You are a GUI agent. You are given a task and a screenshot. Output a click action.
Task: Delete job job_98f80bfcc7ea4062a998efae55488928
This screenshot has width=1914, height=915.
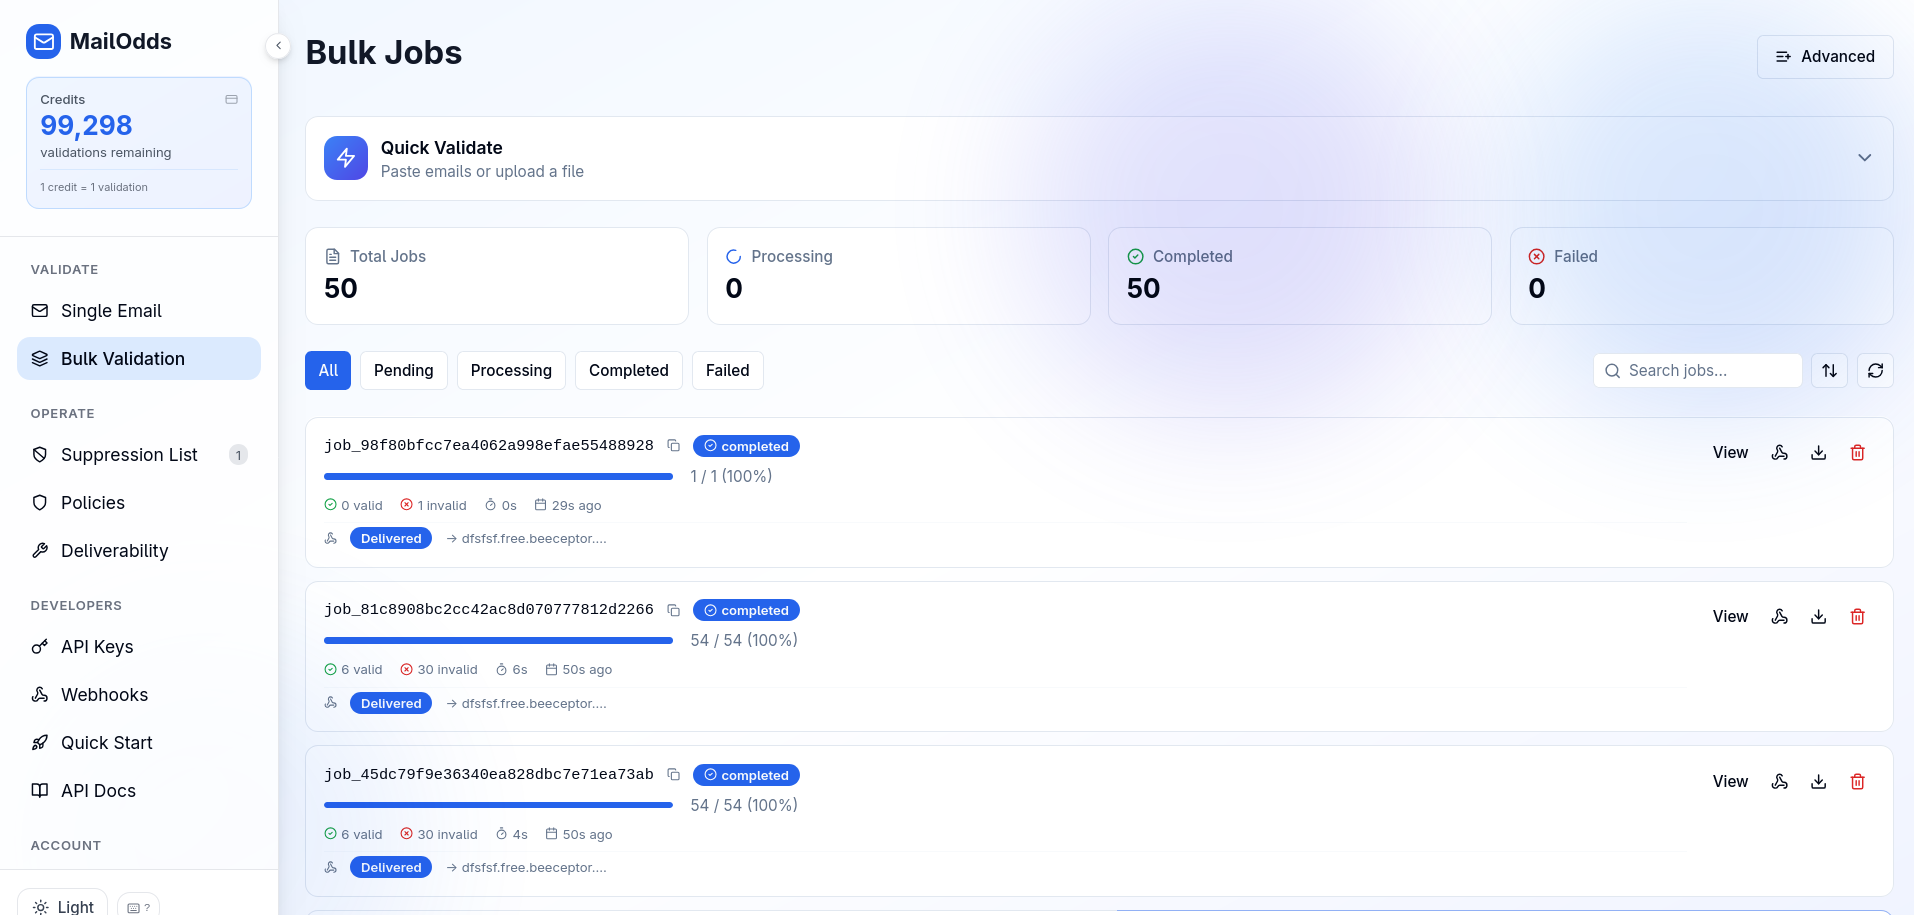coord(1858,453)
